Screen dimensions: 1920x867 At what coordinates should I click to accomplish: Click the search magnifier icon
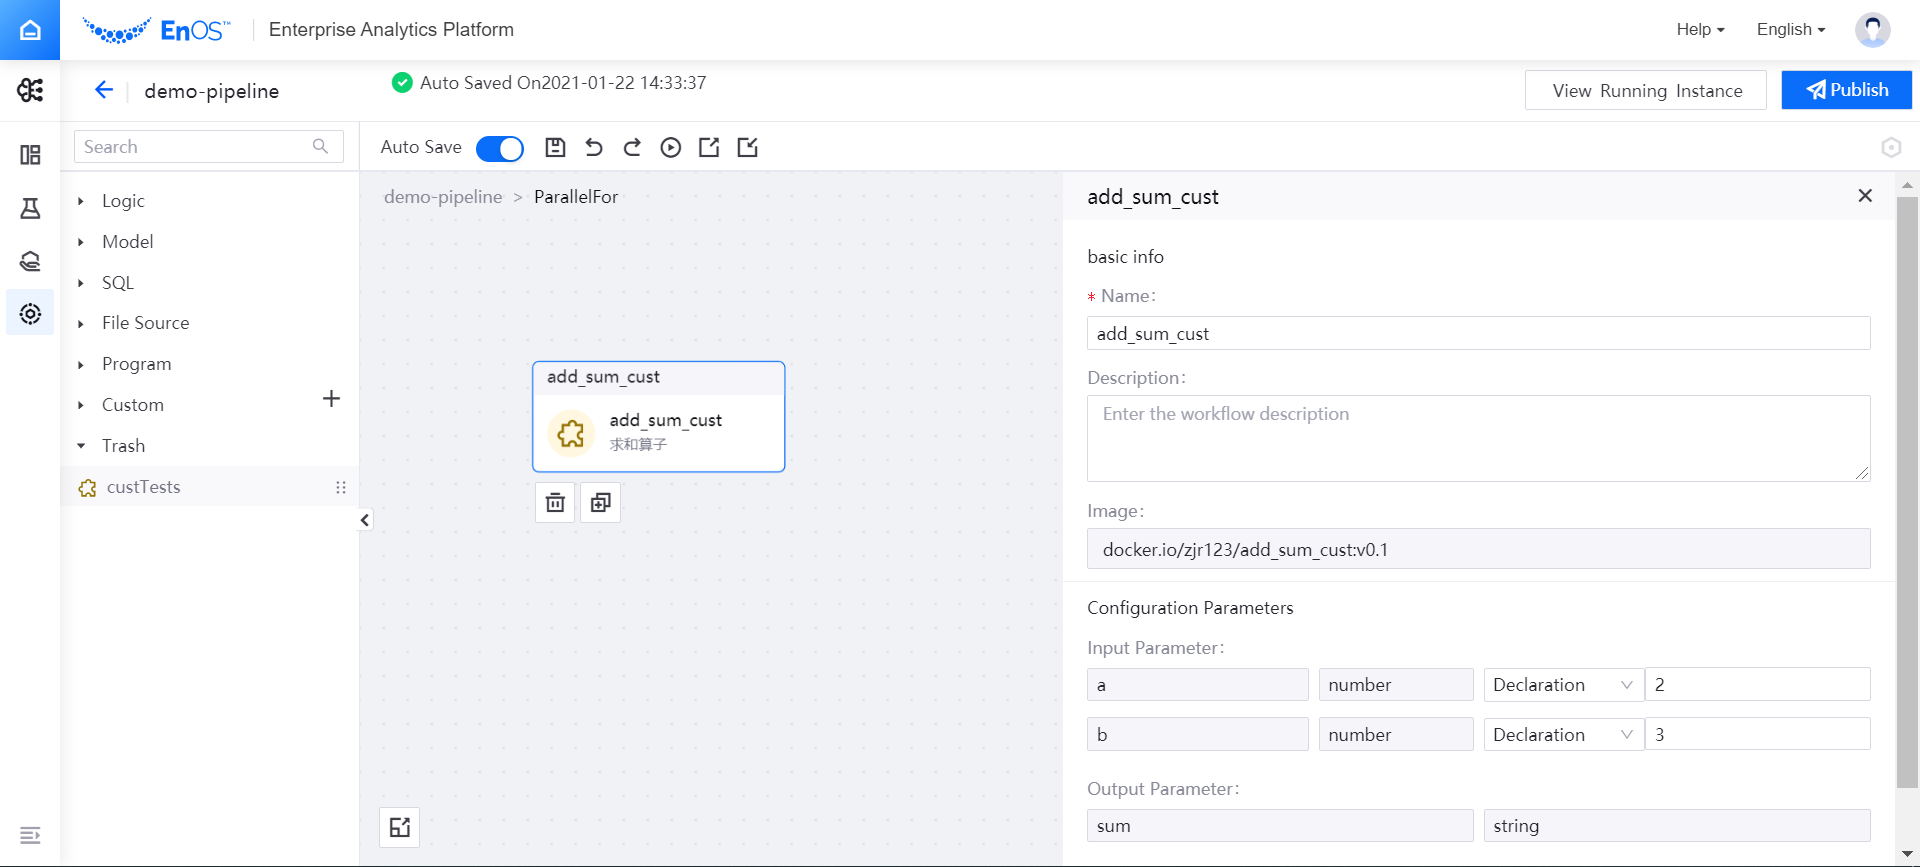[x=320, y=146]
